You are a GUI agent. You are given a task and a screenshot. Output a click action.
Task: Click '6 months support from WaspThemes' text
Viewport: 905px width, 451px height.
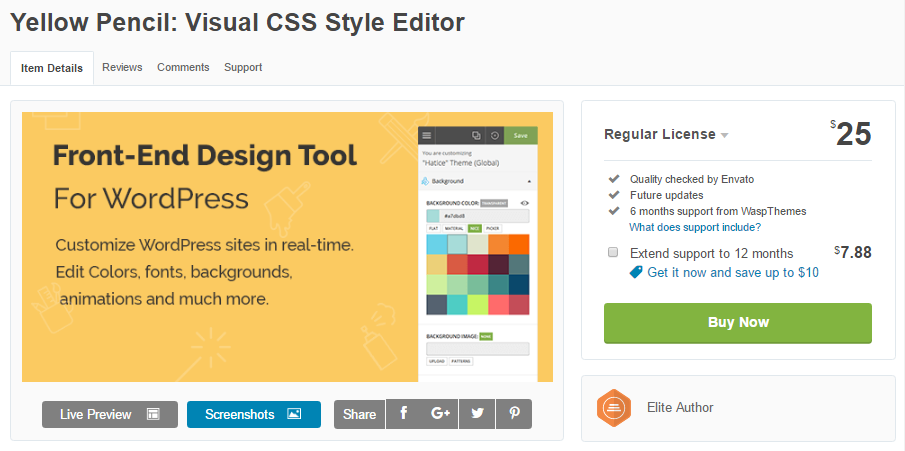coord(718,211)
